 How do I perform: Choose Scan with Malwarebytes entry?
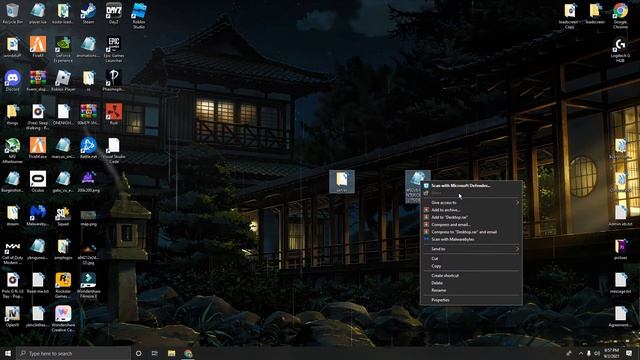tap(471, 239)
